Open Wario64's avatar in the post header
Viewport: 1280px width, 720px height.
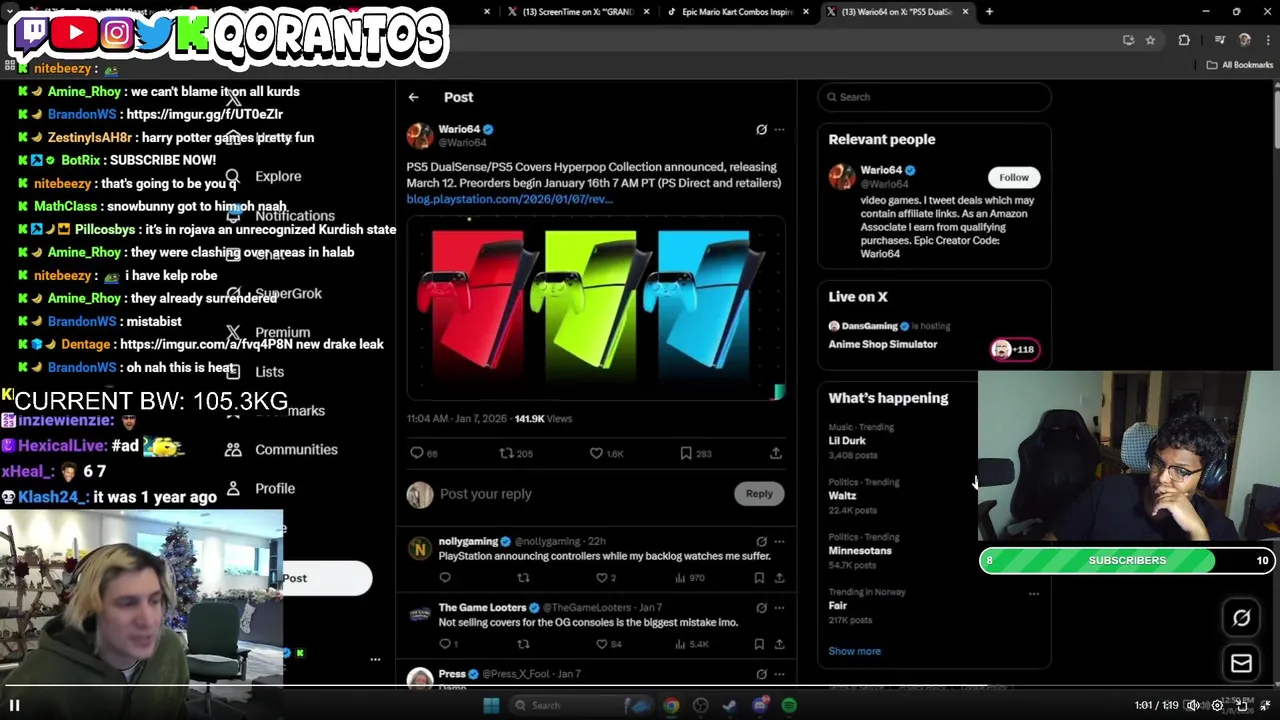point(420,135)
